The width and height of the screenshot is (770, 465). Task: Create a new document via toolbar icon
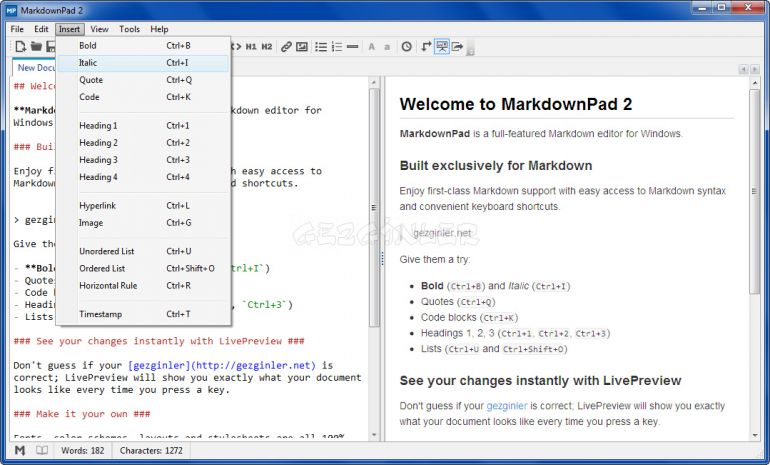click(x=20, y=47)
